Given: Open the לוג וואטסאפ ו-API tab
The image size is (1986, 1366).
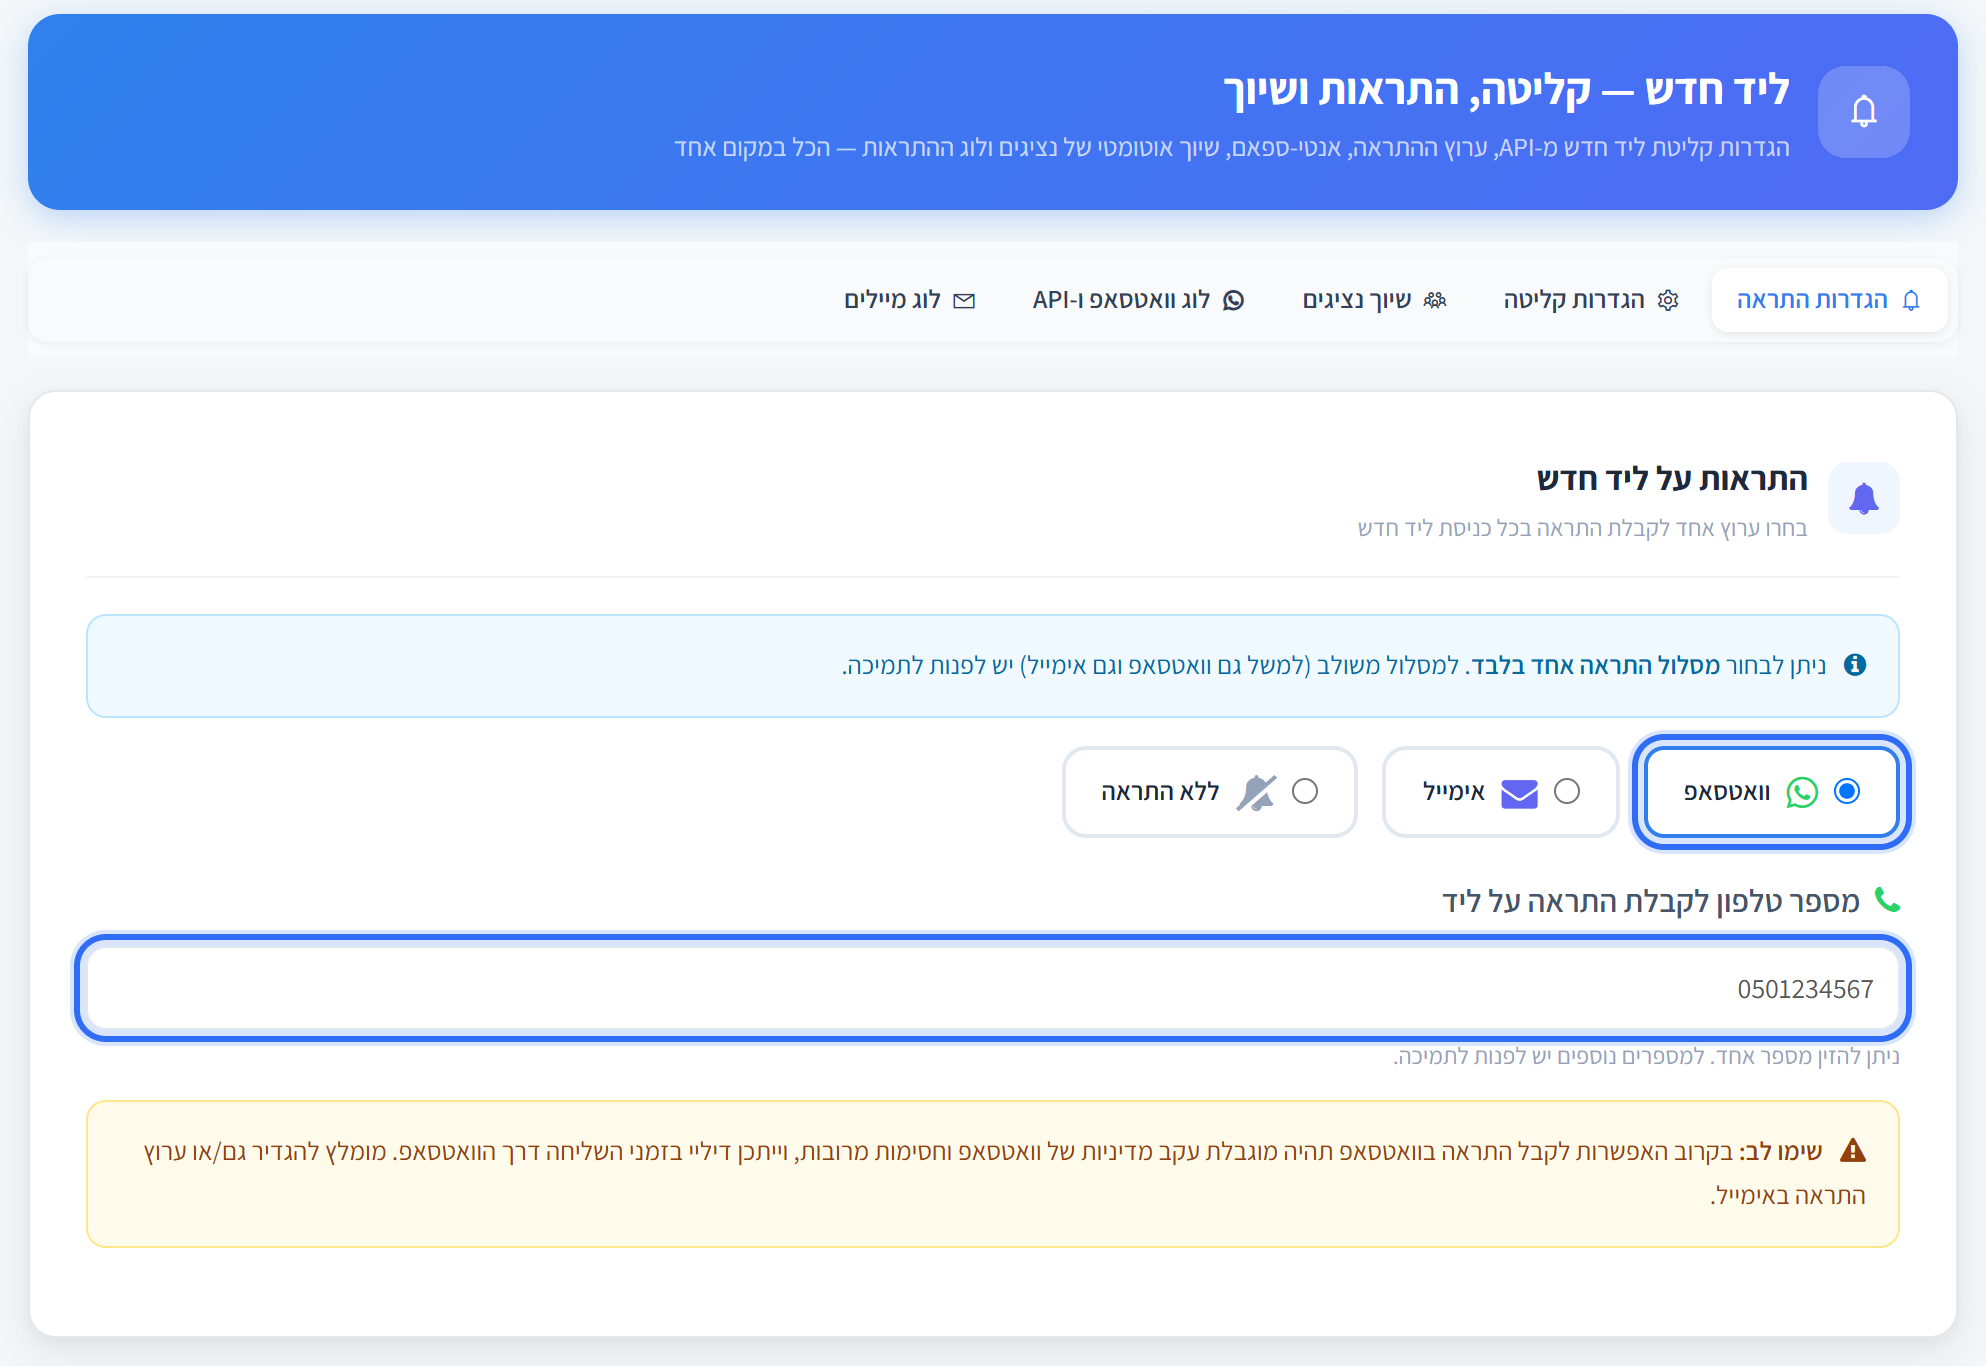Looking at the screenshot, I should [1138, 300].
